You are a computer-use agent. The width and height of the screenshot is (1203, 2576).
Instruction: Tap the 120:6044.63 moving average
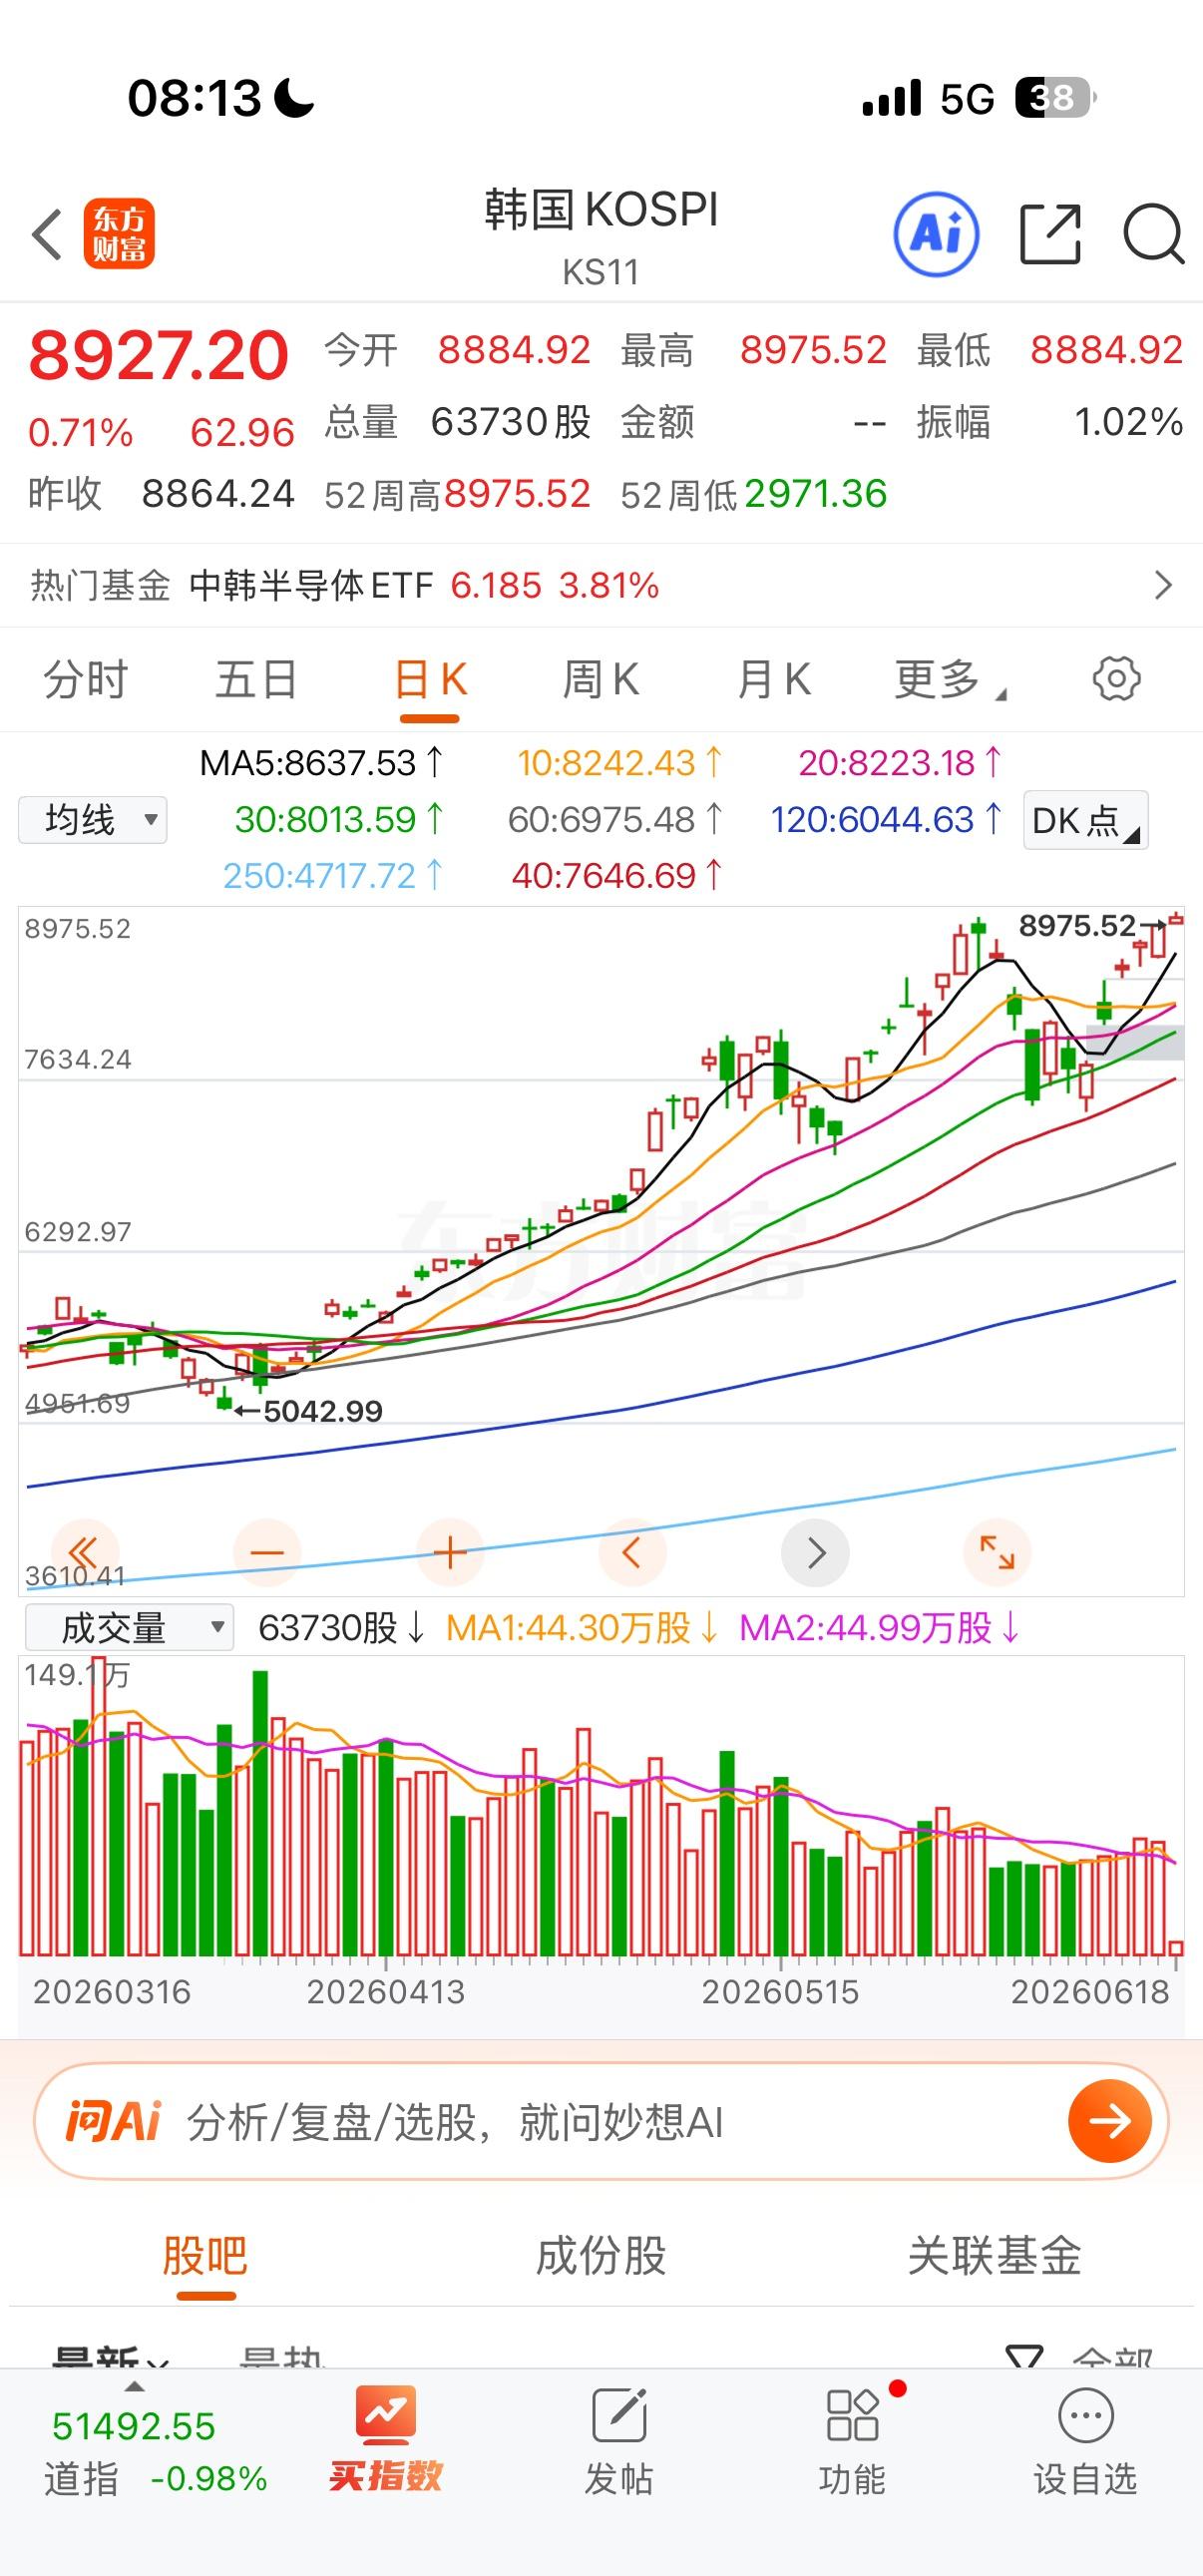pyautogui.click(x=885, y=820)
